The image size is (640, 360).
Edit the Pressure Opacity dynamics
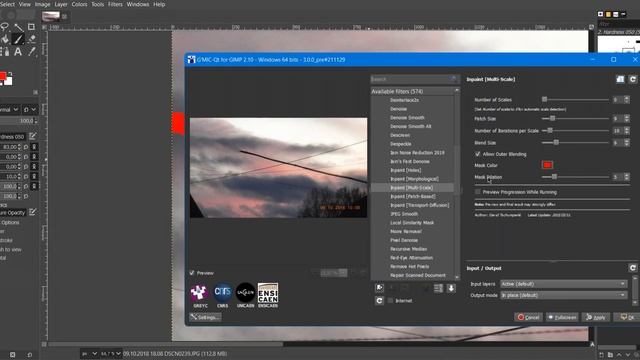32,212
